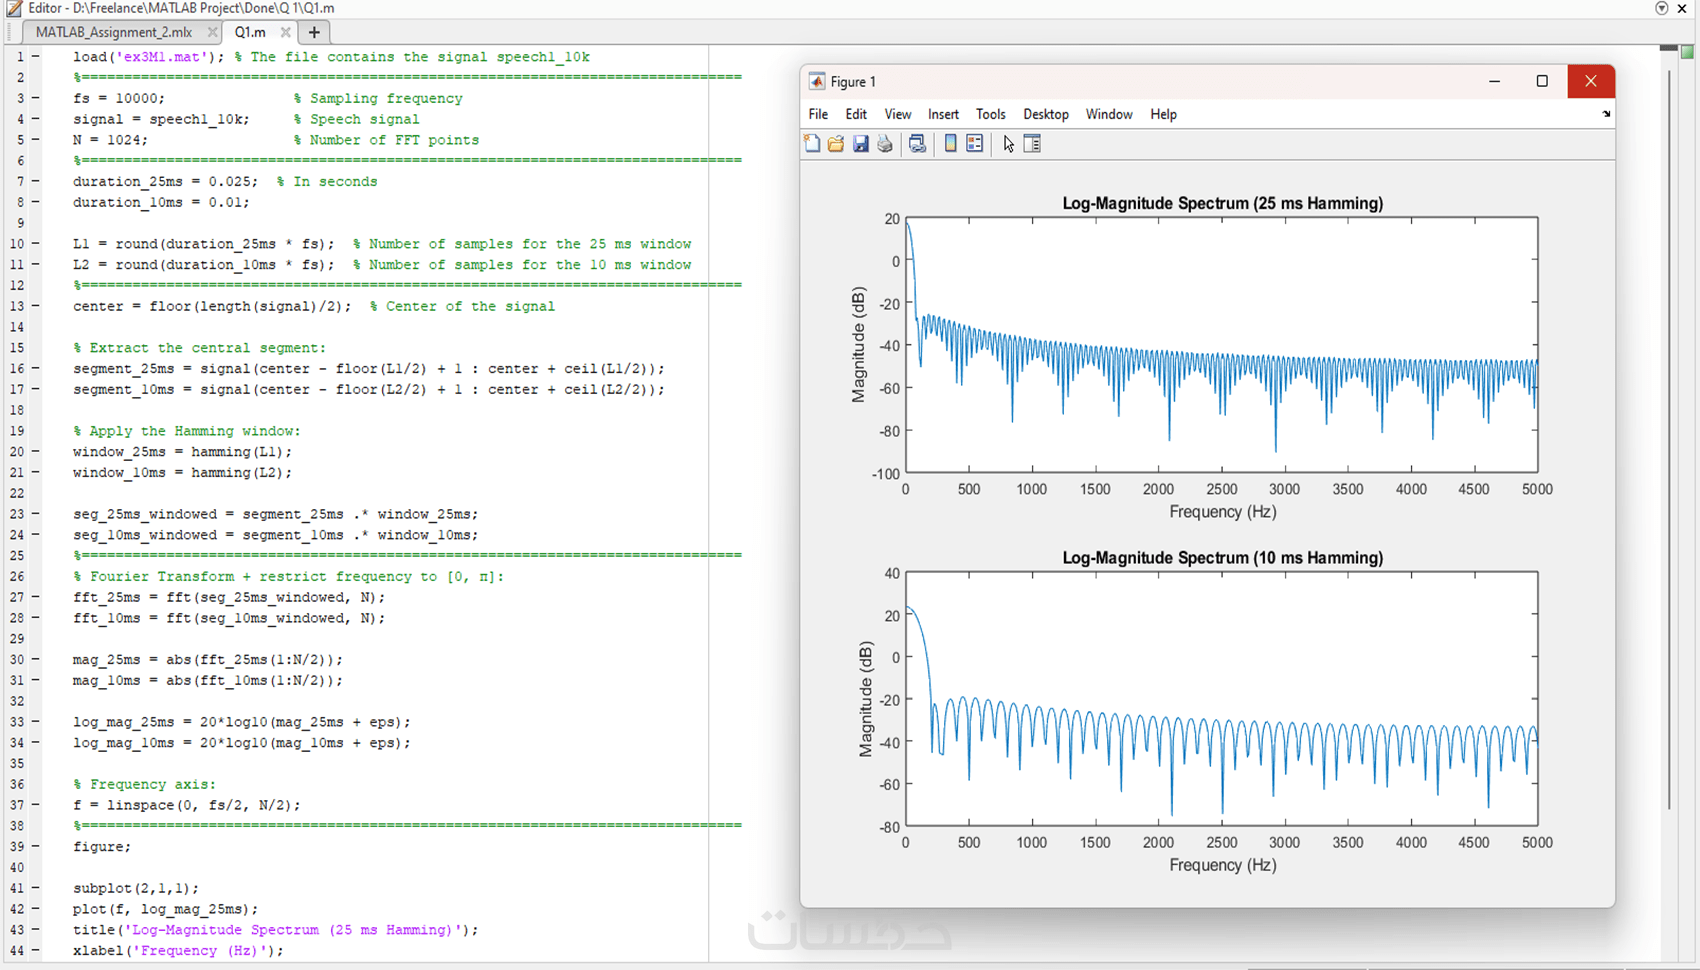Toggle breakpoint dash on line 27

(36, 597)
